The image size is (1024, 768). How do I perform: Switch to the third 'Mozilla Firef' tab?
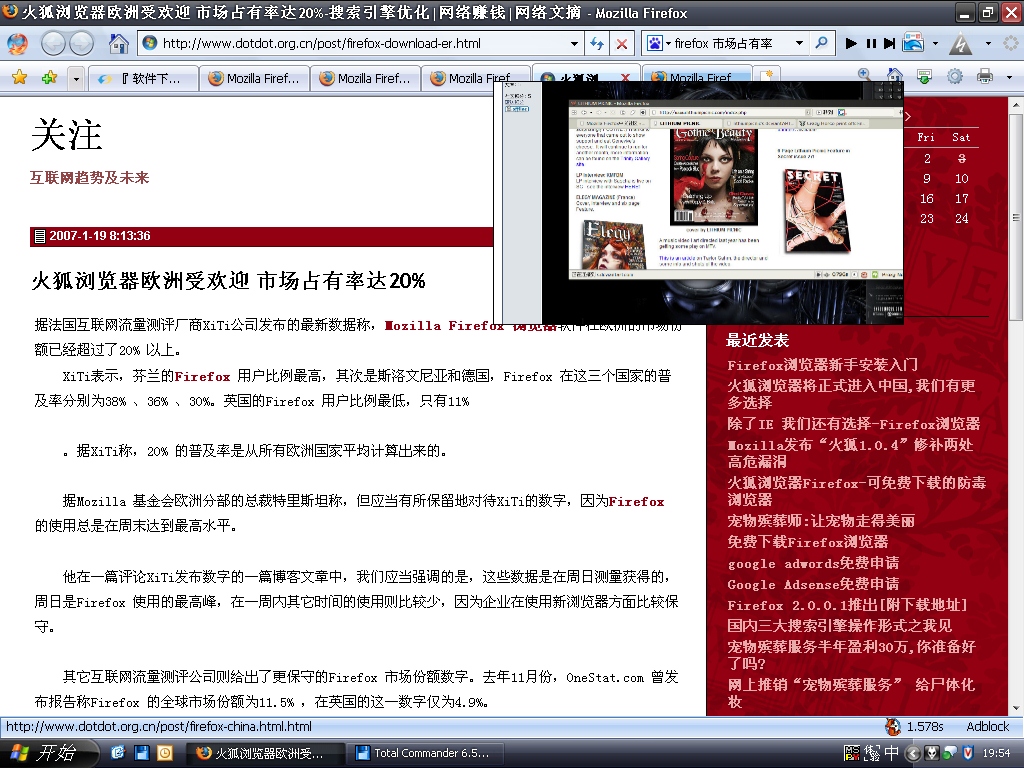tap(476, 79)
